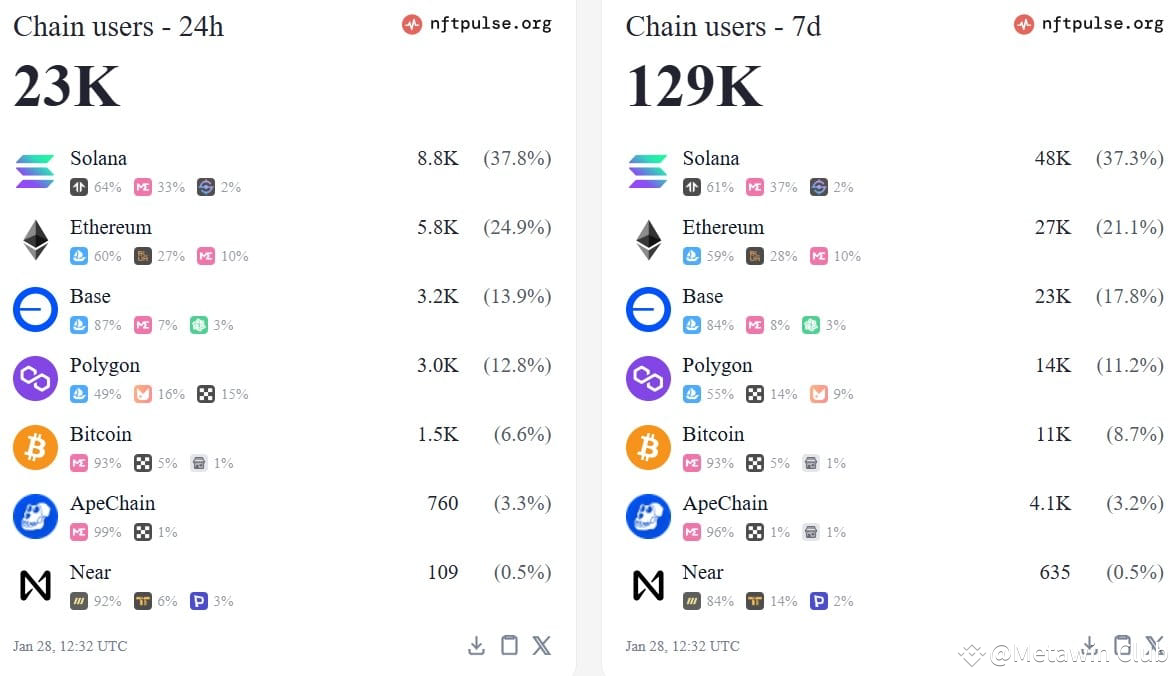Open the Solana link in the 7d list
This screenshot has width=1176, height=676.
tap(711, 158)
